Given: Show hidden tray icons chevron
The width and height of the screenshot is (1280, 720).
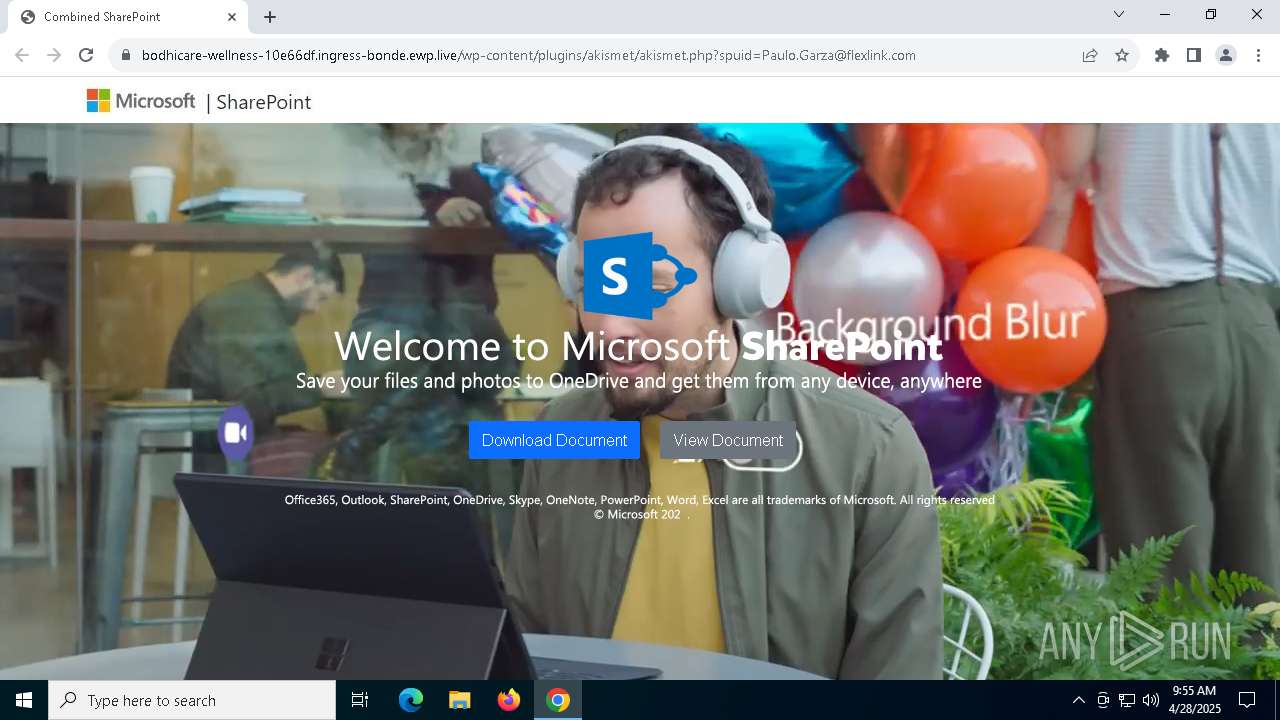Looking at the screenshot, I should coord(1078,700).
